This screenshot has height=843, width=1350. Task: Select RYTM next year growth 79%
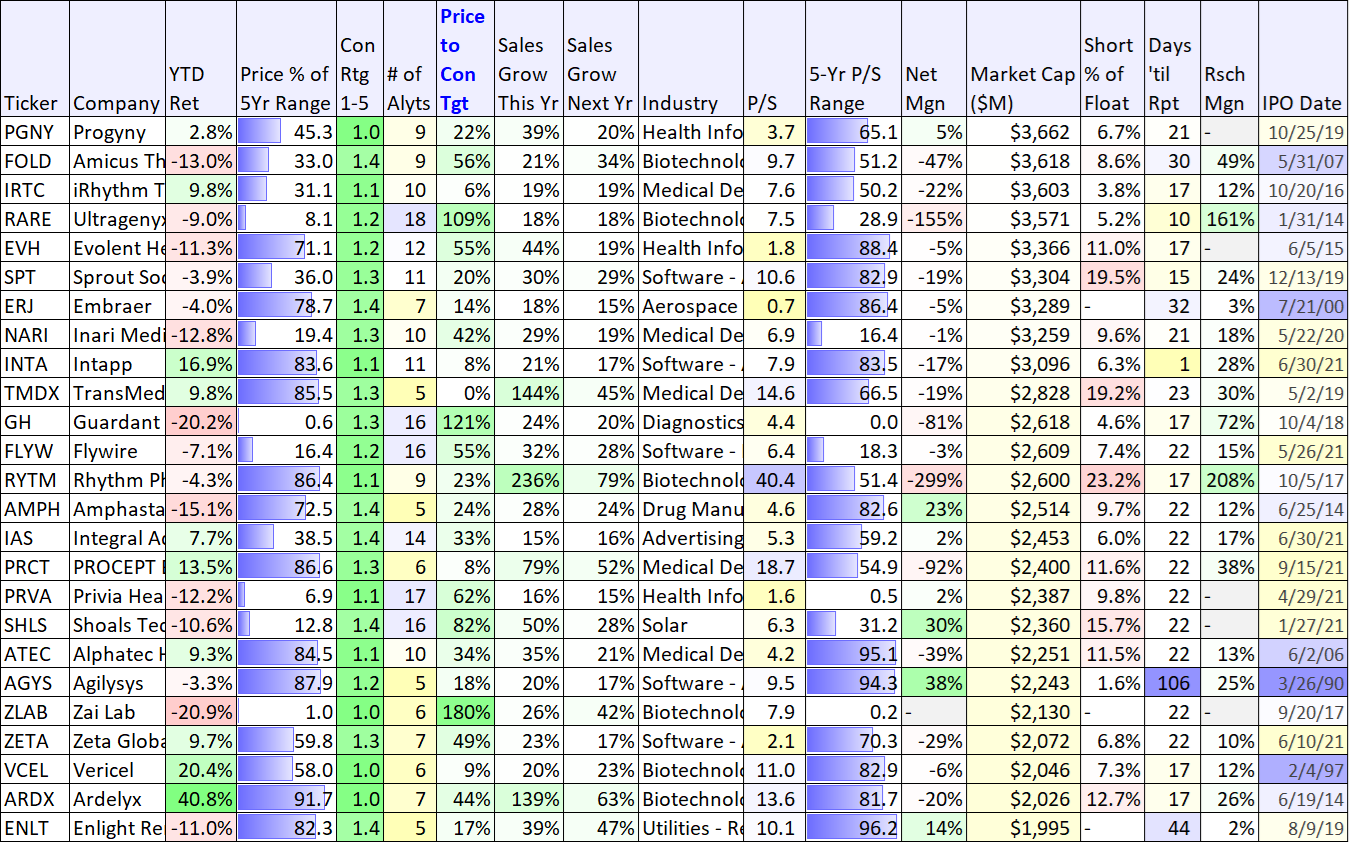pyautogui.click(x=600, y=480)
